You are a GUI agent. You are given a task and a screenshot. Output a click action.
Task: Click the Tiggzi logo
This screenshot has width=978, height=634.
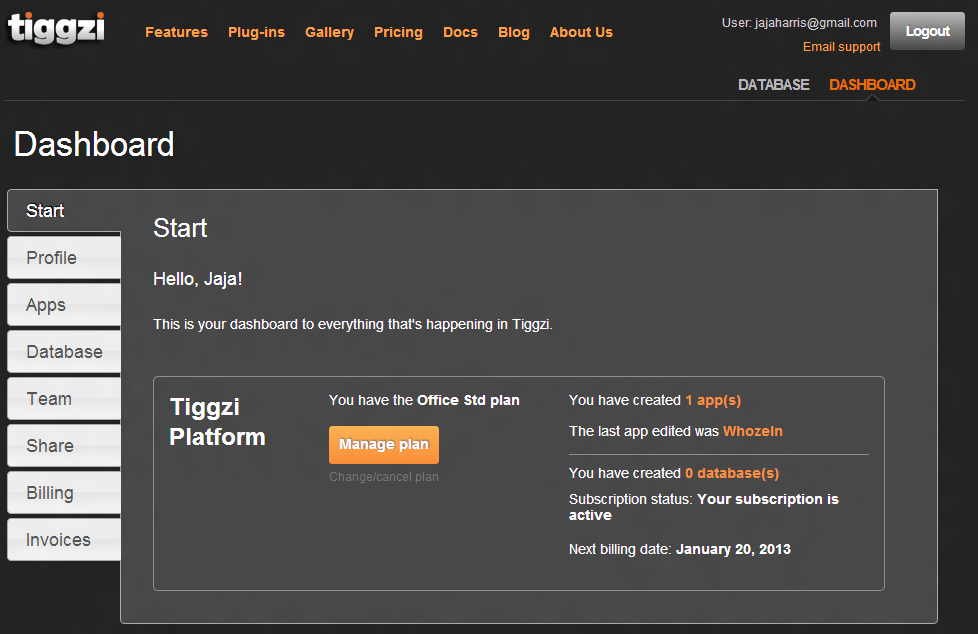[55, 28]
